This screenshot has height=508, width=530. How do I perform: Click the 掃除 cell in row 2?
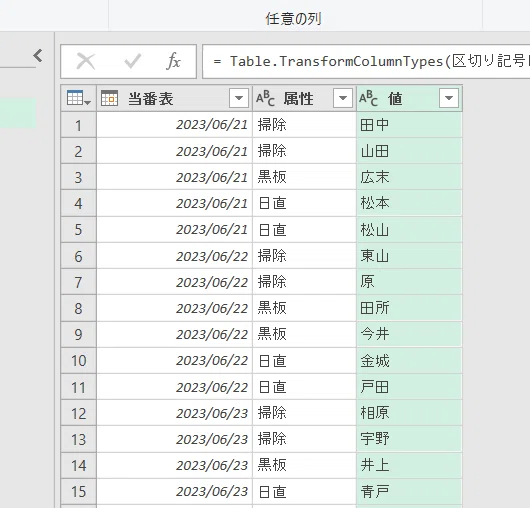305,151
